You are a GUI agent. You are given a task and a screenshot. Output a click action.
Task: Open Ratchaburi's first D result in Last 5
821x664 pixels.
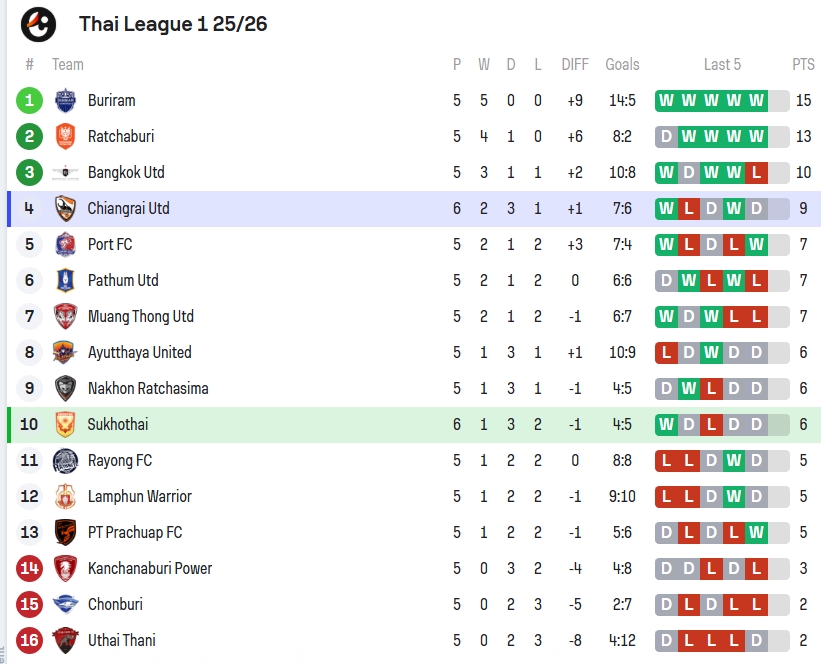(x=666, y=136)
